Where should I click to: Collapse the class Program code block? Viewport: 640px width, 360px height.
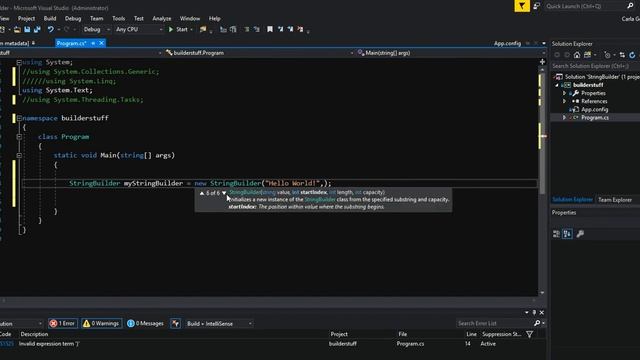(x=19, y=137)
